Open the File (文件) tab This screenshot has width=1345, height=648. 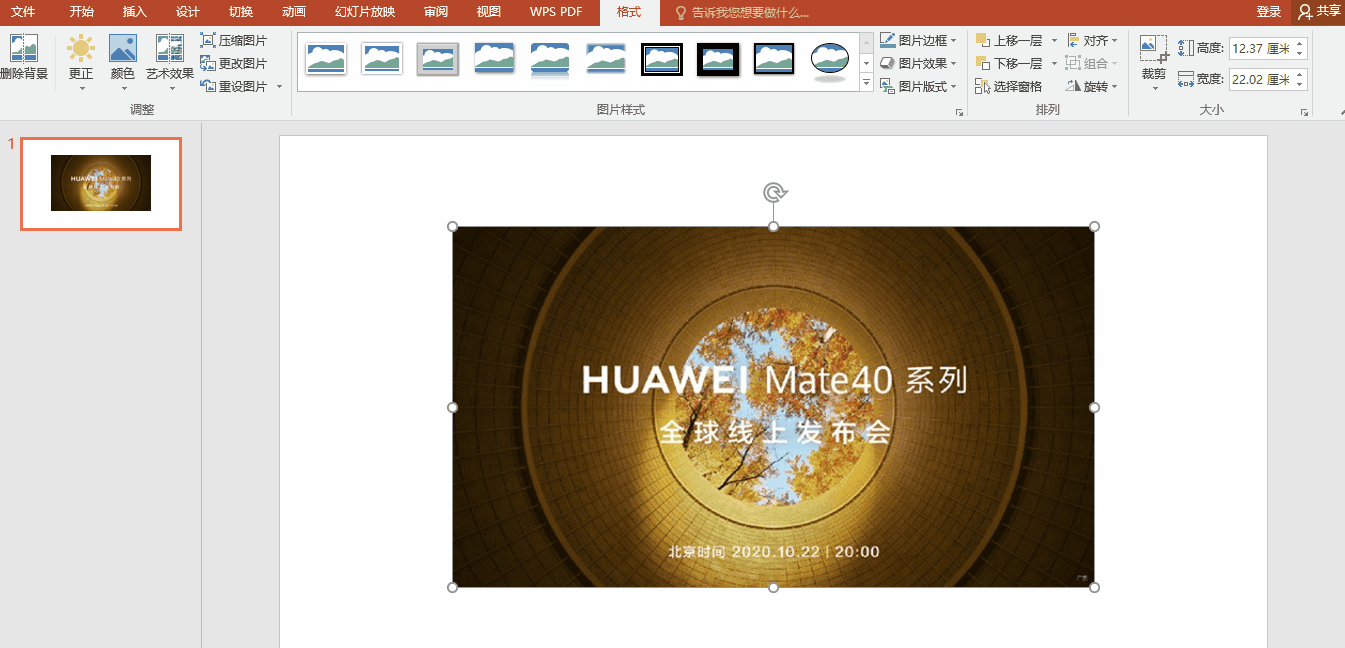pyautogui.click(x=23, y=12)
